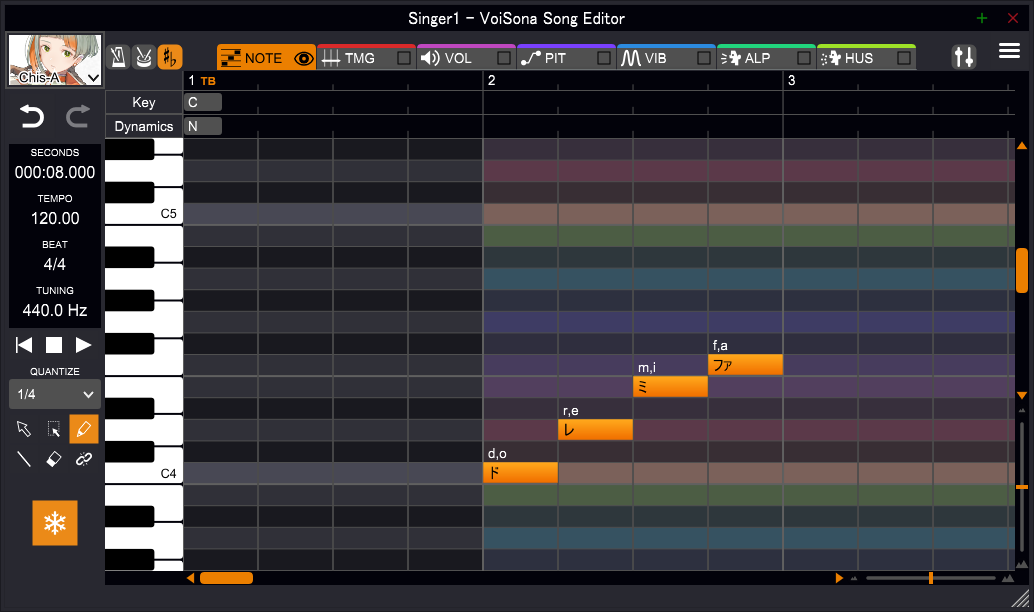
Task: Undo the last action
Action: pyautogui.click(x=31, y=117)
